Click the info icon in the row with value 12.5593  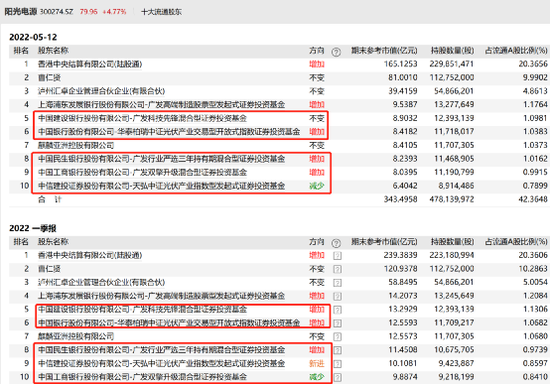point(337,323)
